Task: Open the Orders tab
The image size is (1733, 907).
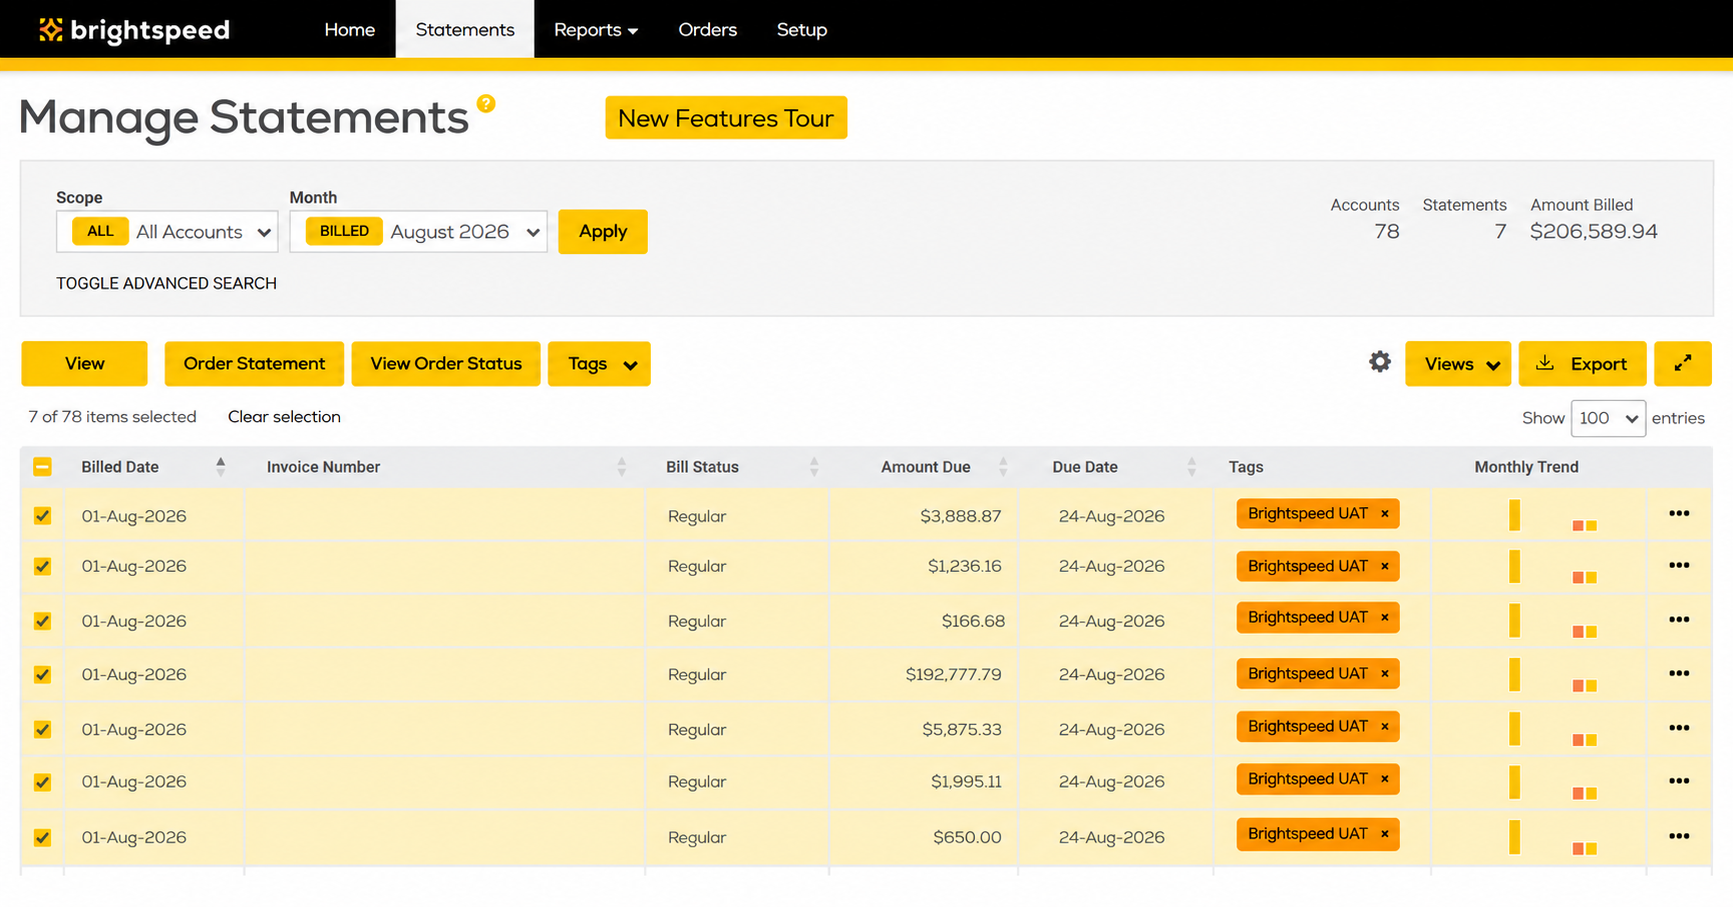Action: (707, 30)
